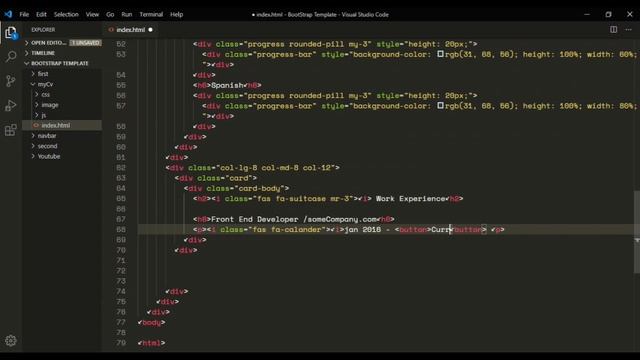This screenshot has width=640, height=360.
Task: Click the closing body tag on line 77
Action: tap(151, 322)
